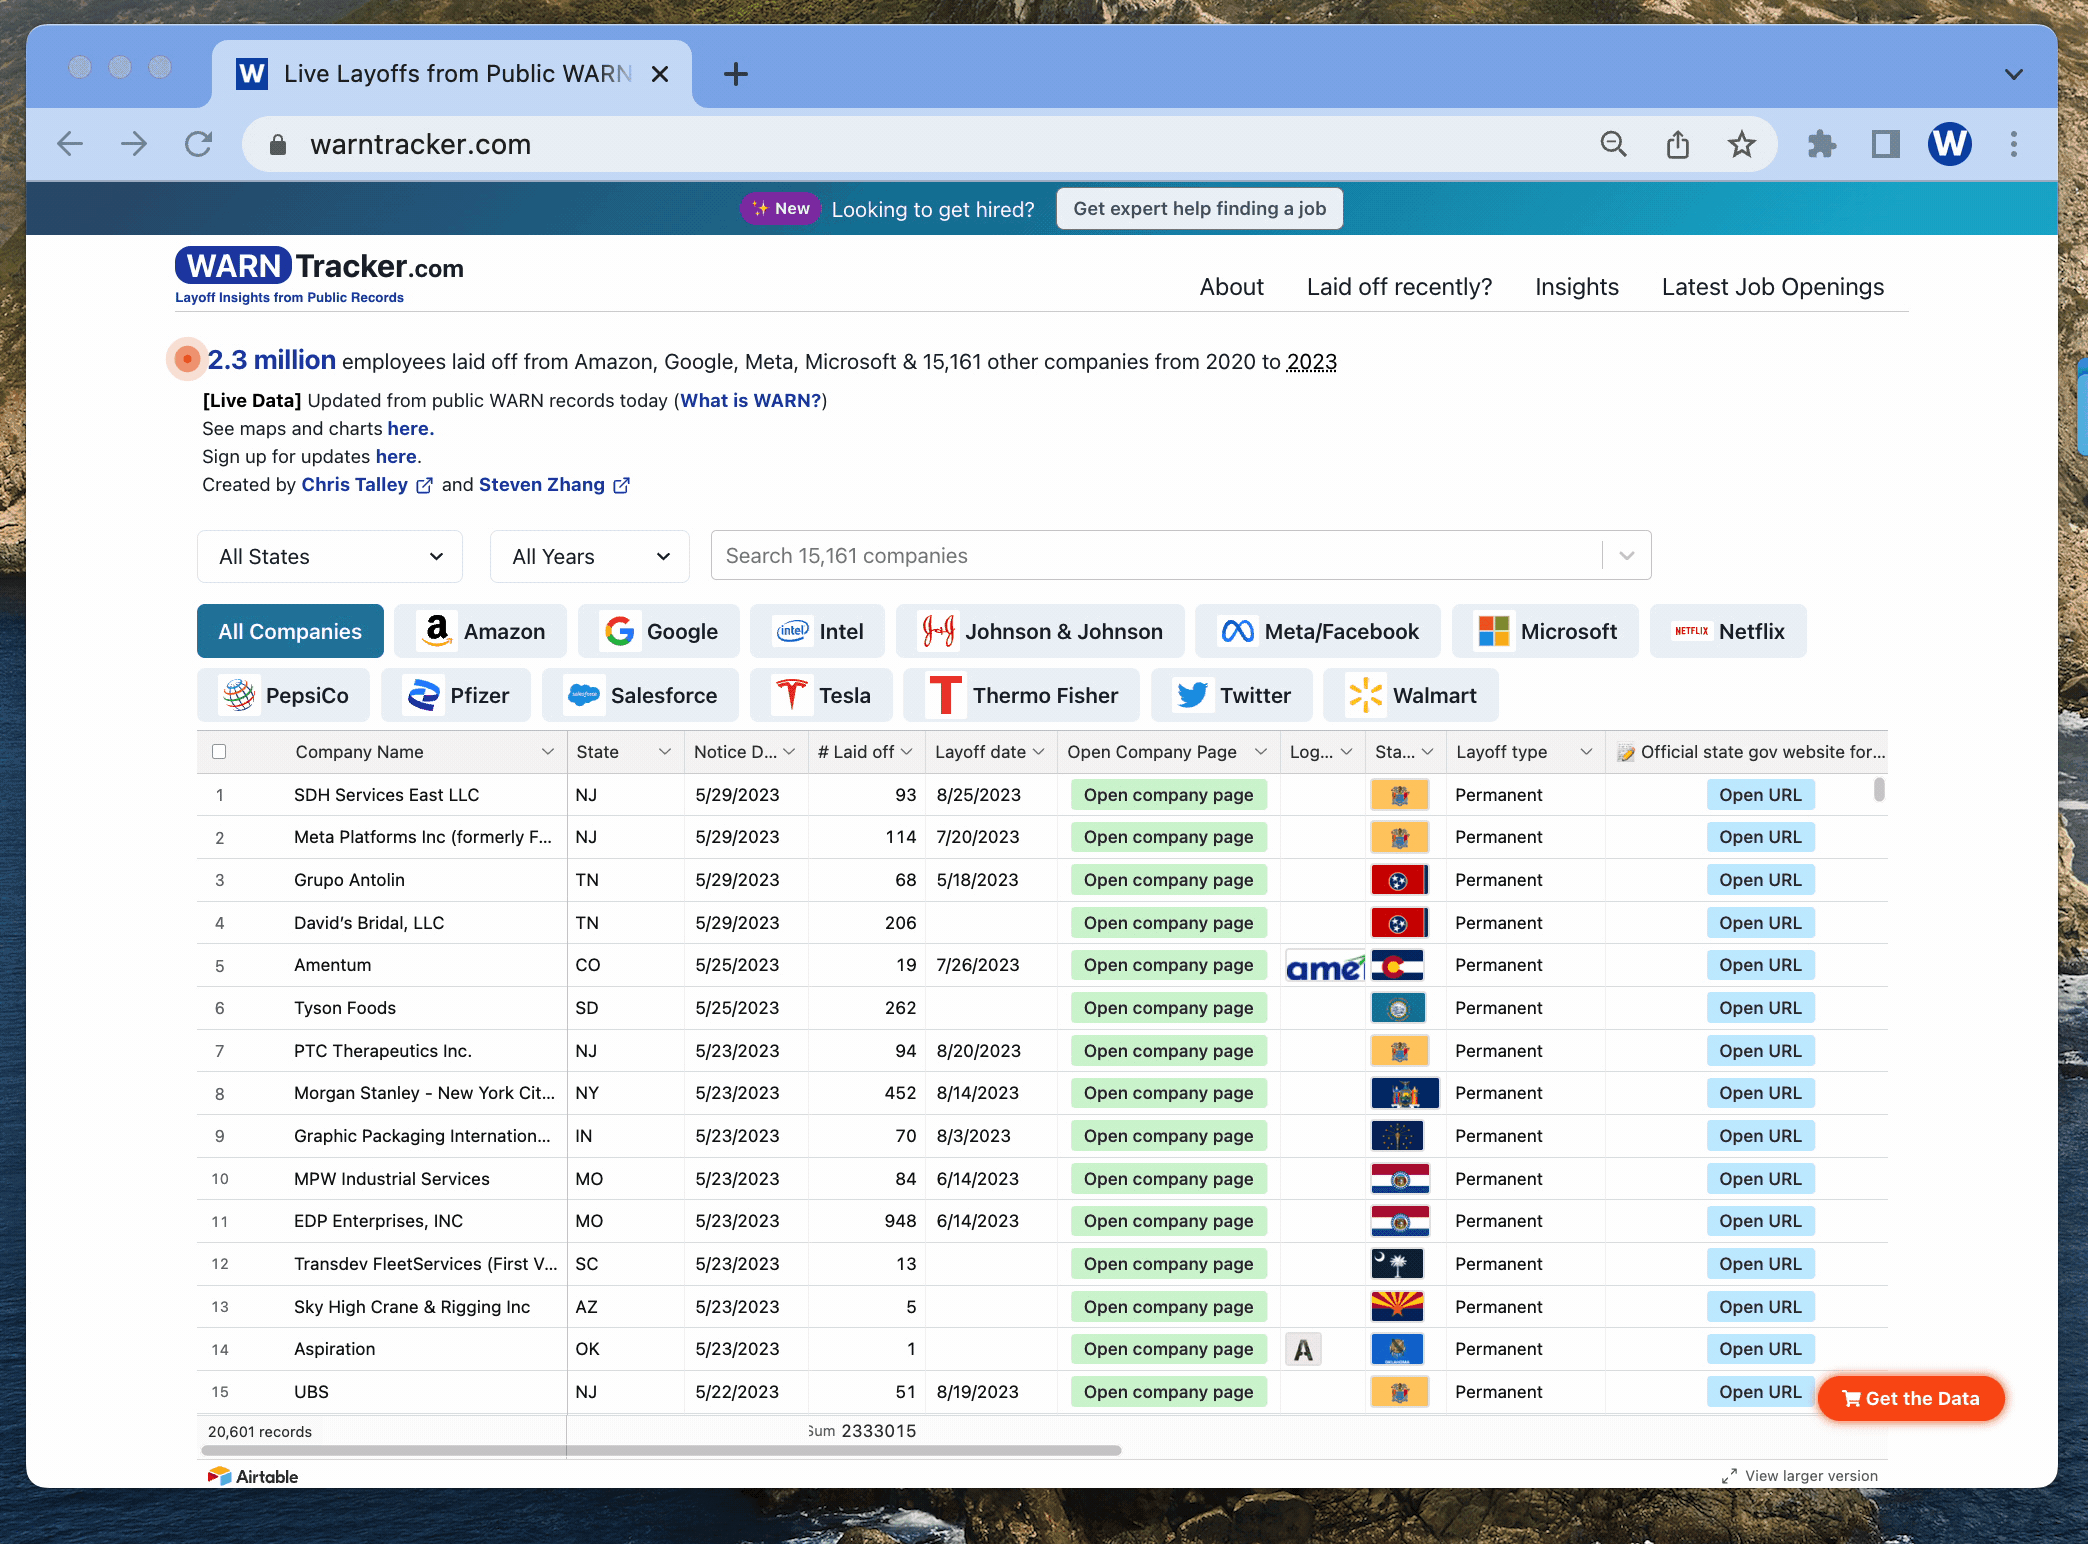Click the table horizontal scrollbar
This screenshot has width=2088, height=1544.
(x=661, y=1451)
